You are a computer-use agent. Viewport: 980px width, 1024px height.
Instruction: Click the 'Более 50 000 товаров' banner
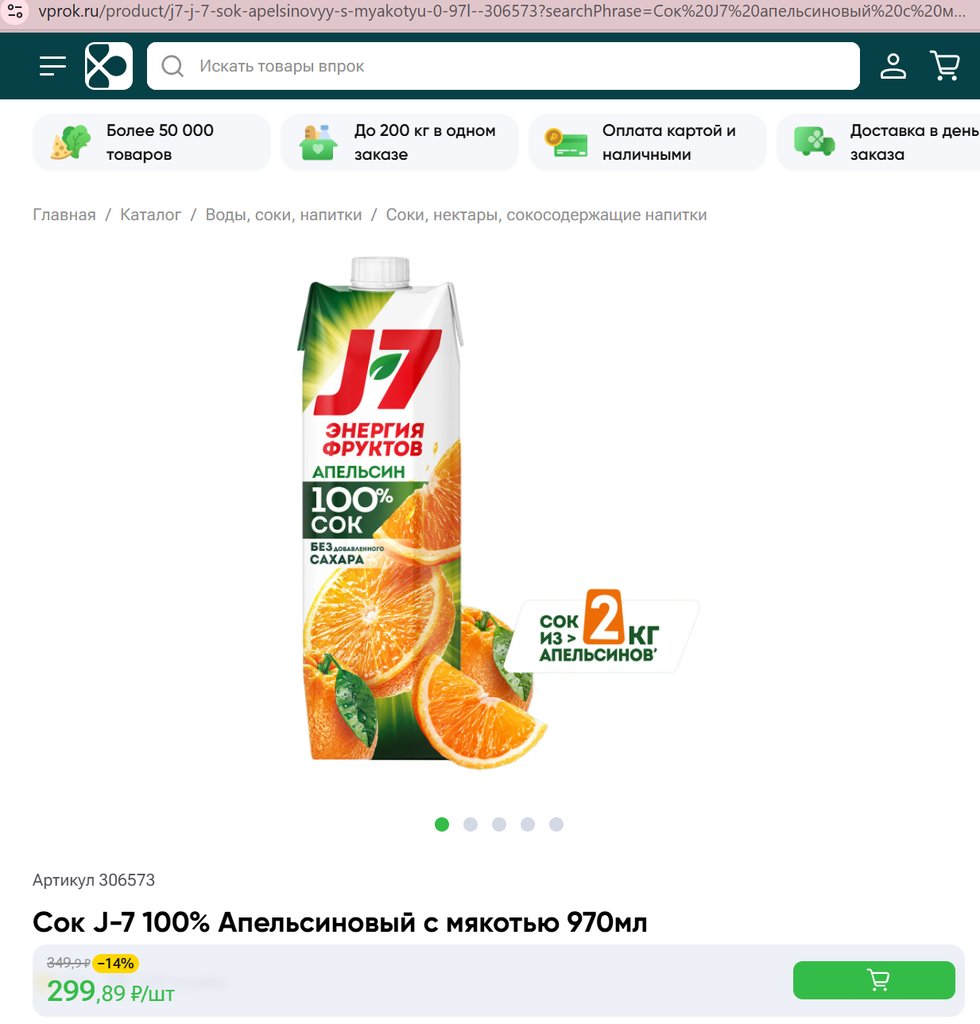click(x=151, y=142)
